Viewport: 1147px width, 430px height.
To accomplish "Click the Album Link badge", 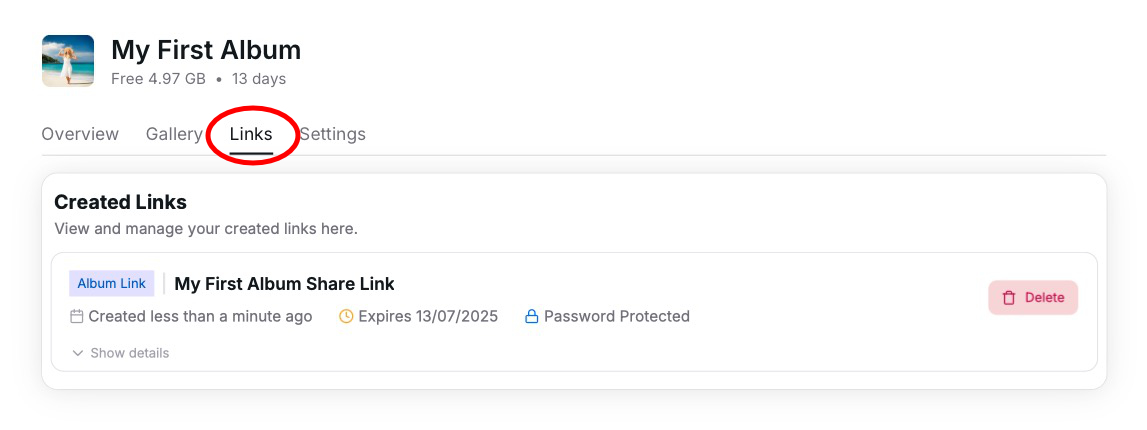I will (x=112, y=284).
